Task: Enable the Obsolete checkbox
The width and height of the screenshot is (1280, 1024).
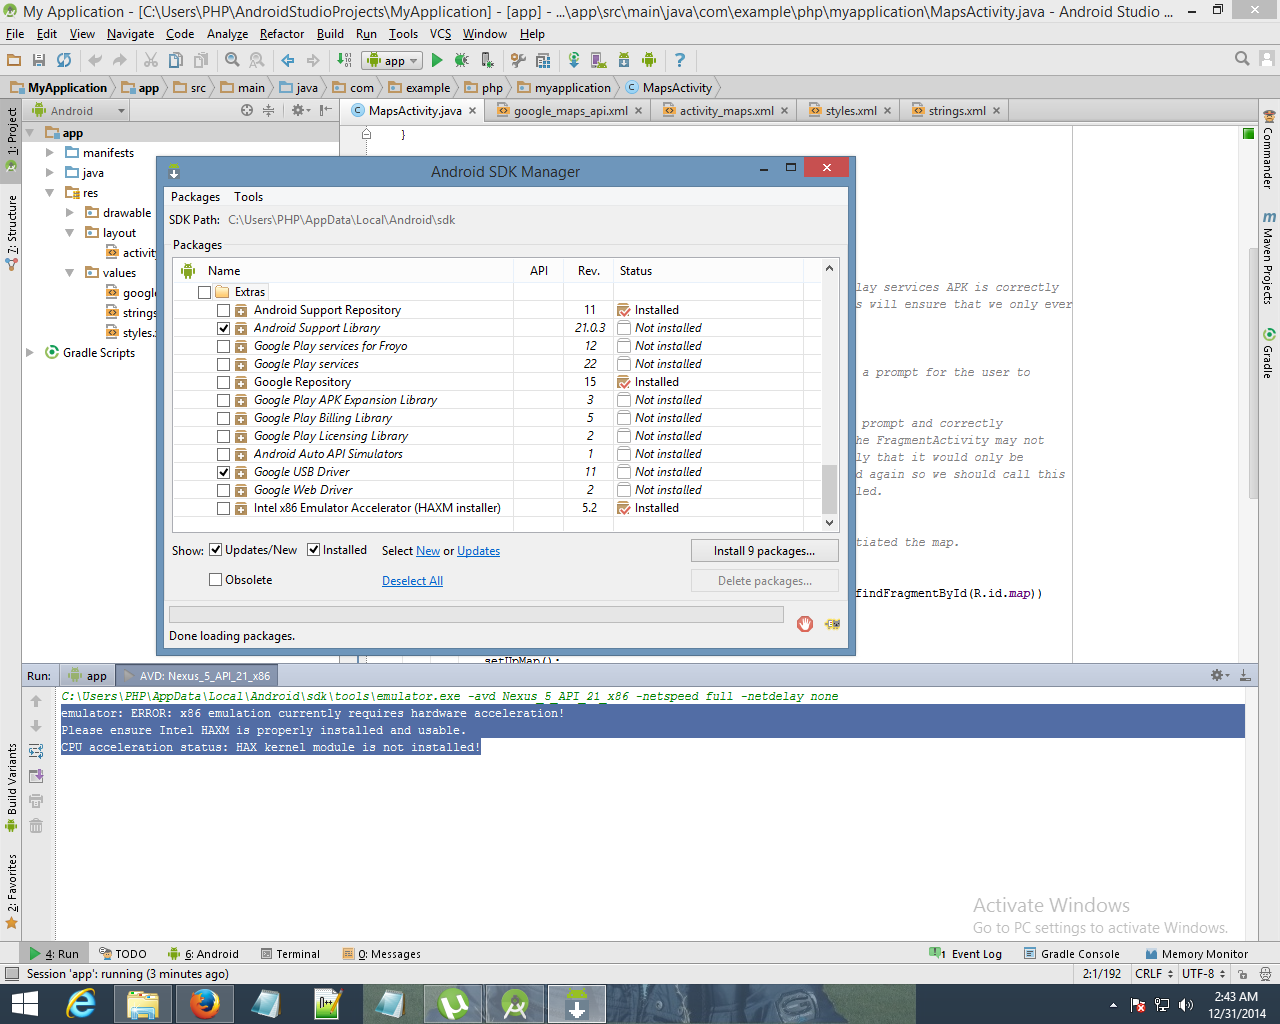Action: 215,580
